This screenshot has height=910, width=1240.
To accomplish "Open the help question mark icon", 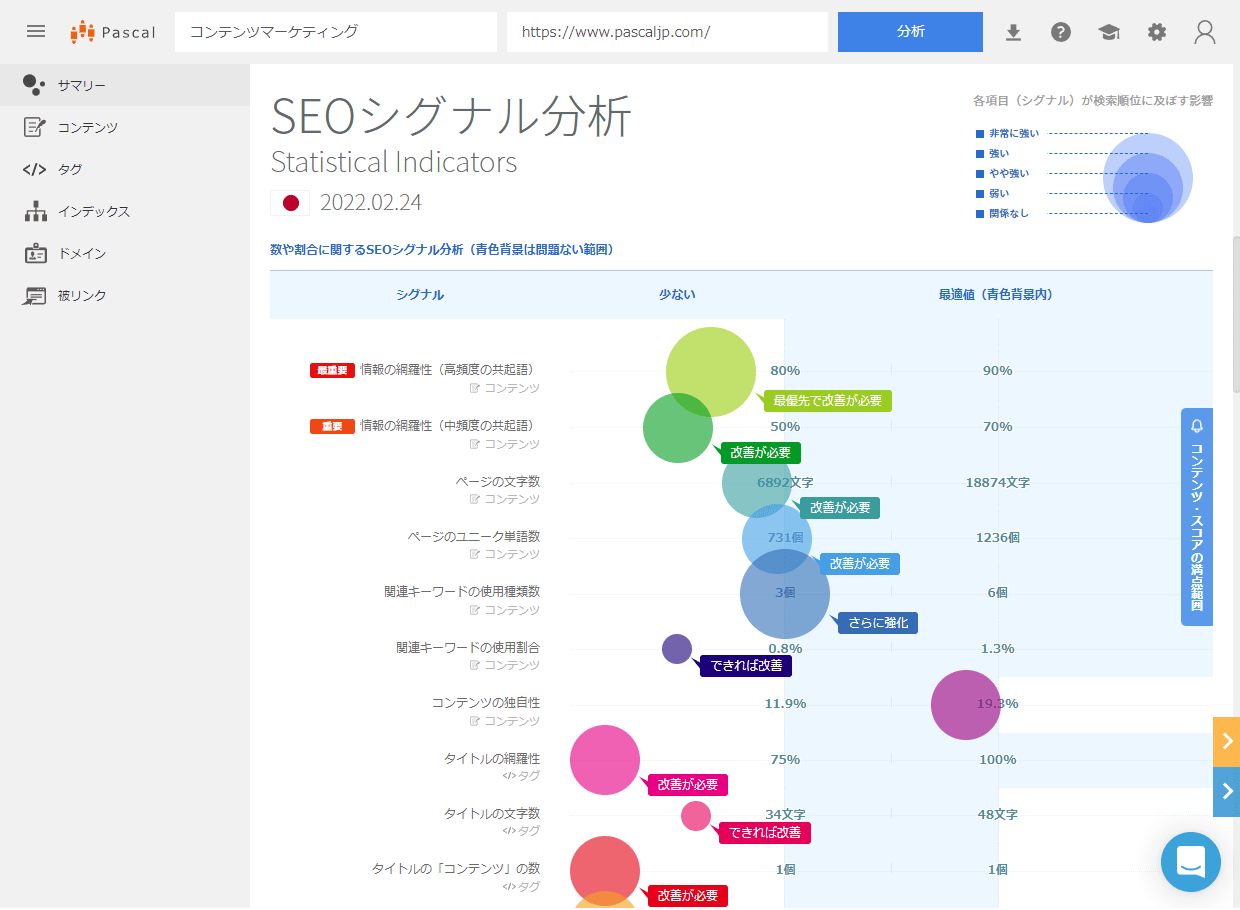I will [1061, 32].
